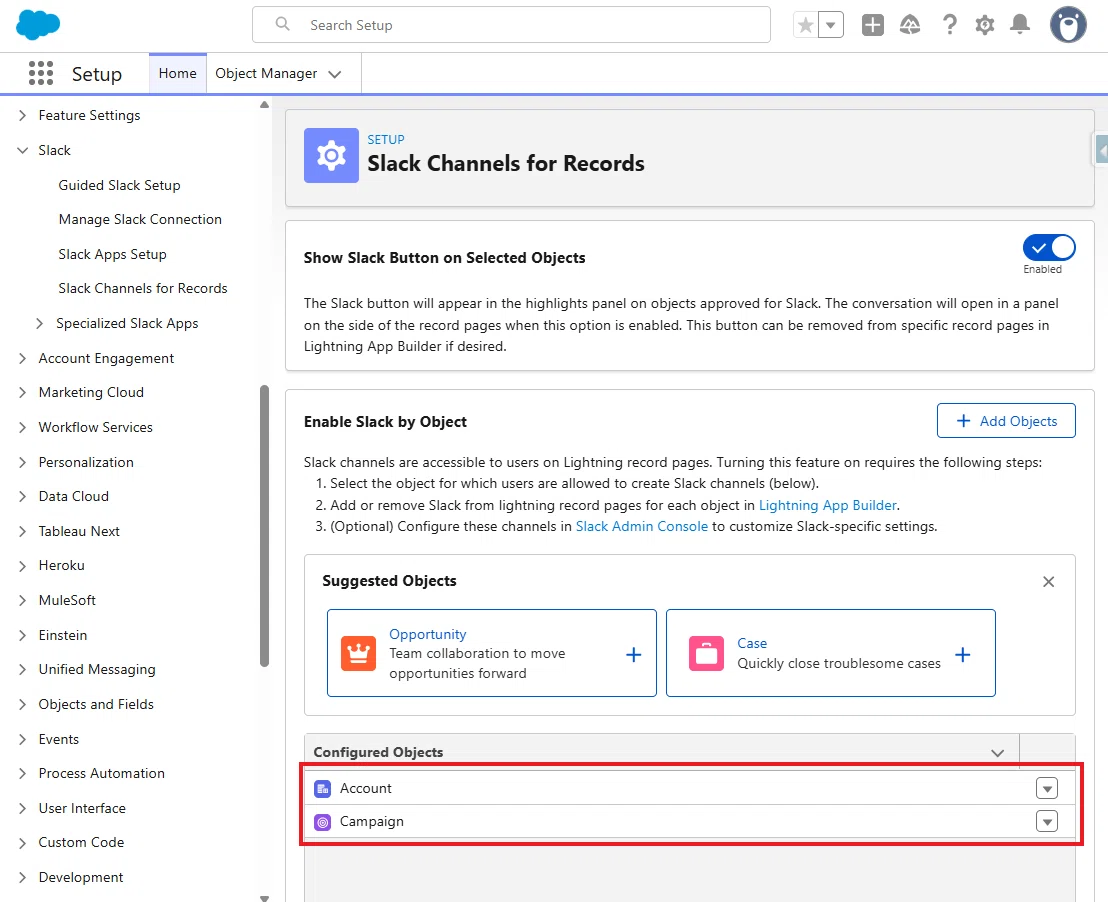Viewport: 1108px width, 902px height.
Task: Select the Campaign row text
Action: 372,821
